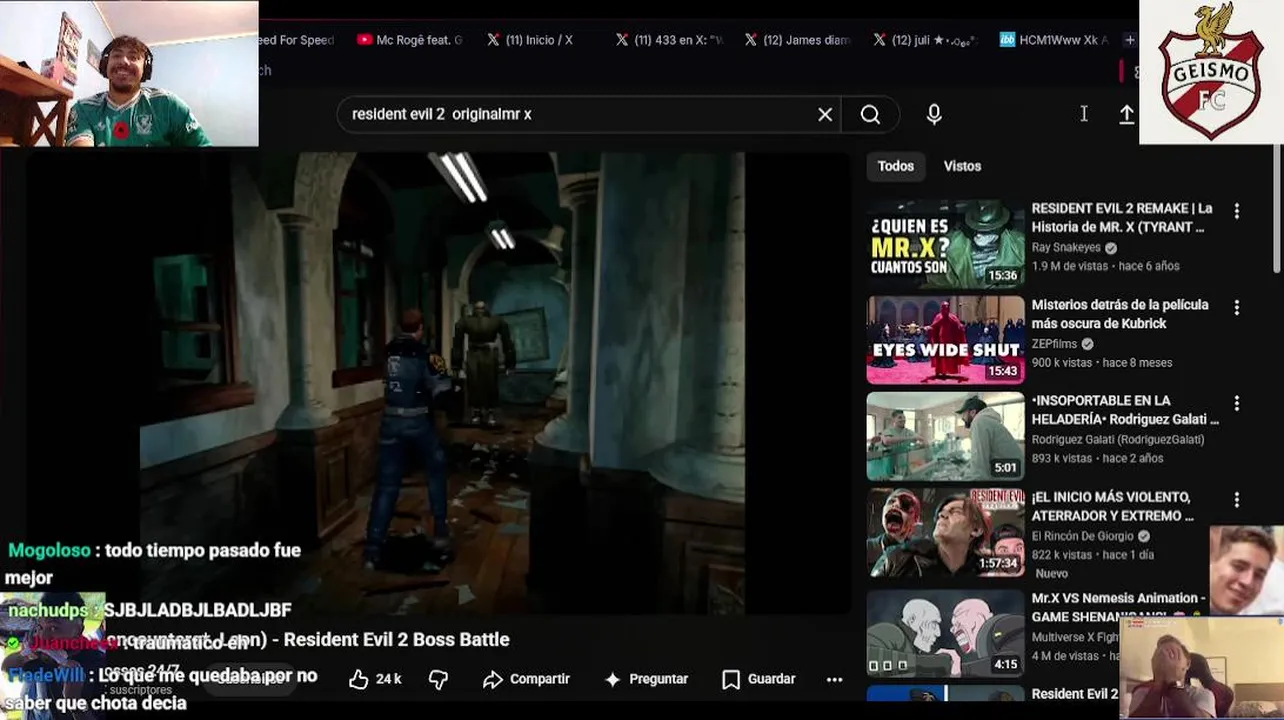Screen dimensions: 1284x720
Task: Click chat message from nachudps
Action: pos(150,610)
